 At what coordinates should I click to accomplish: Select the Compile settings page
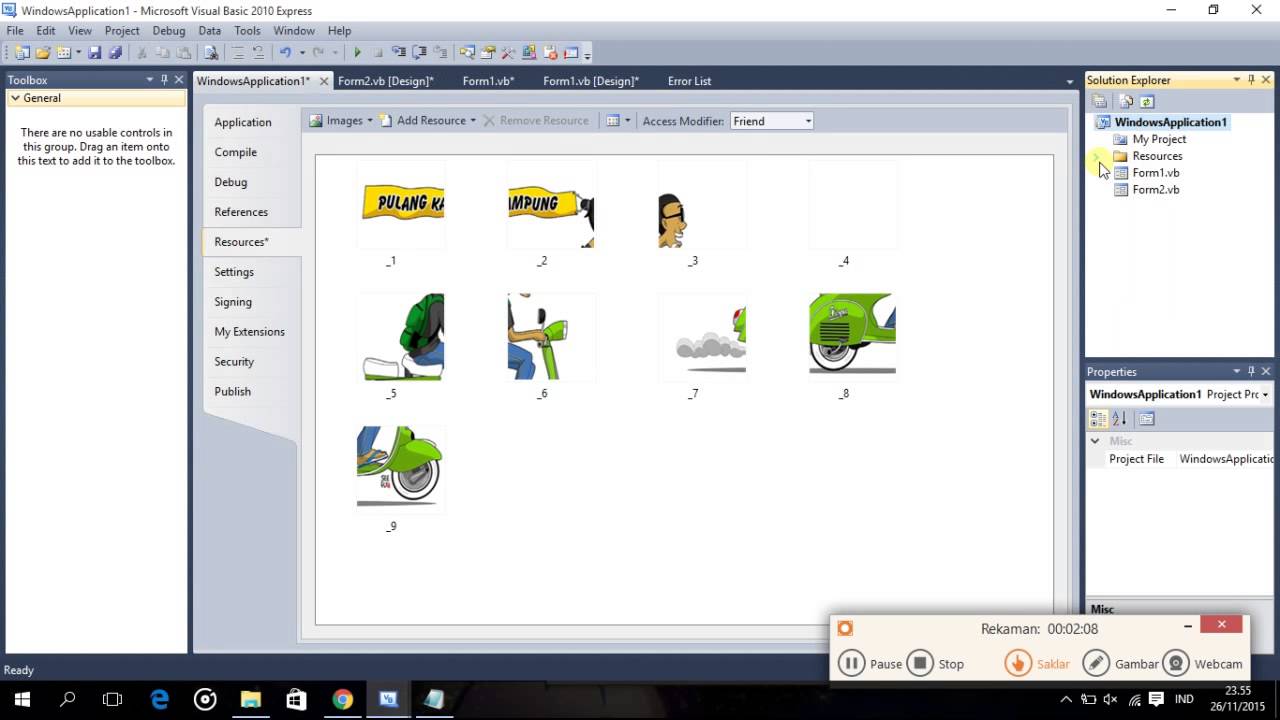coord(236,152)
